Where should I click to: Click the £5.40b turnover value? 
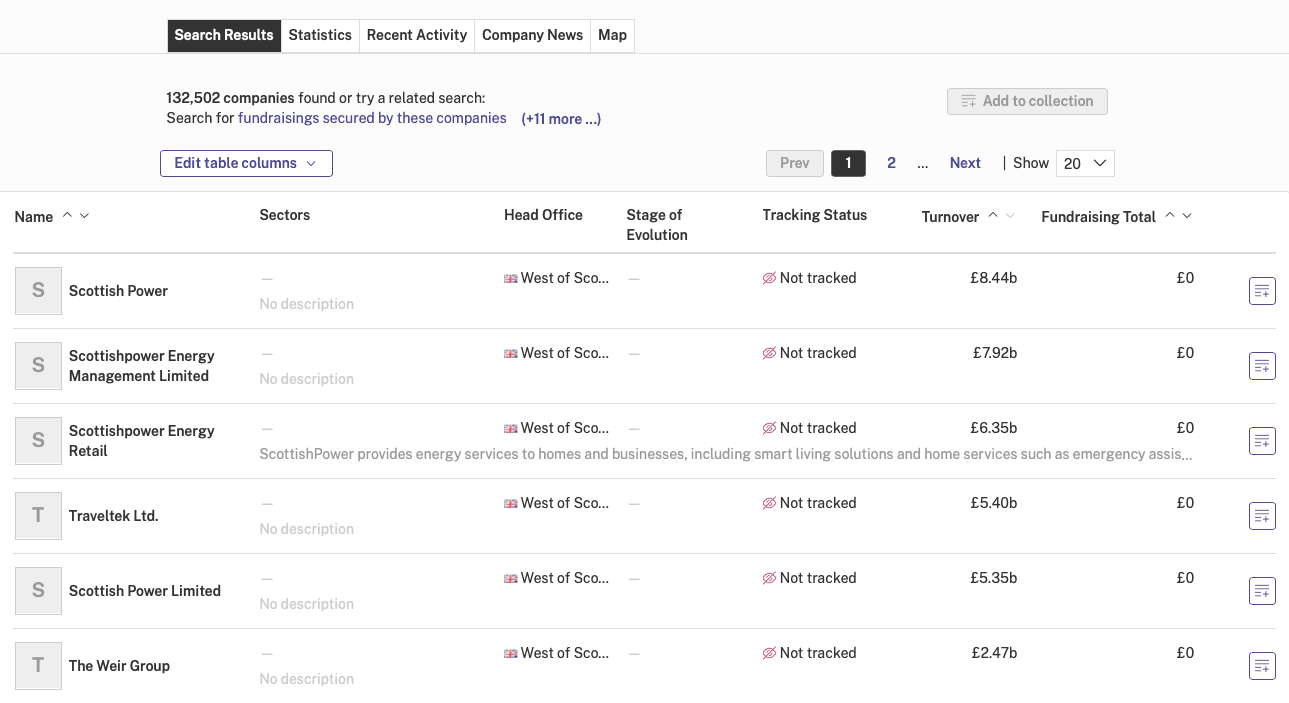pyautogui.click(x=993, y=503)
